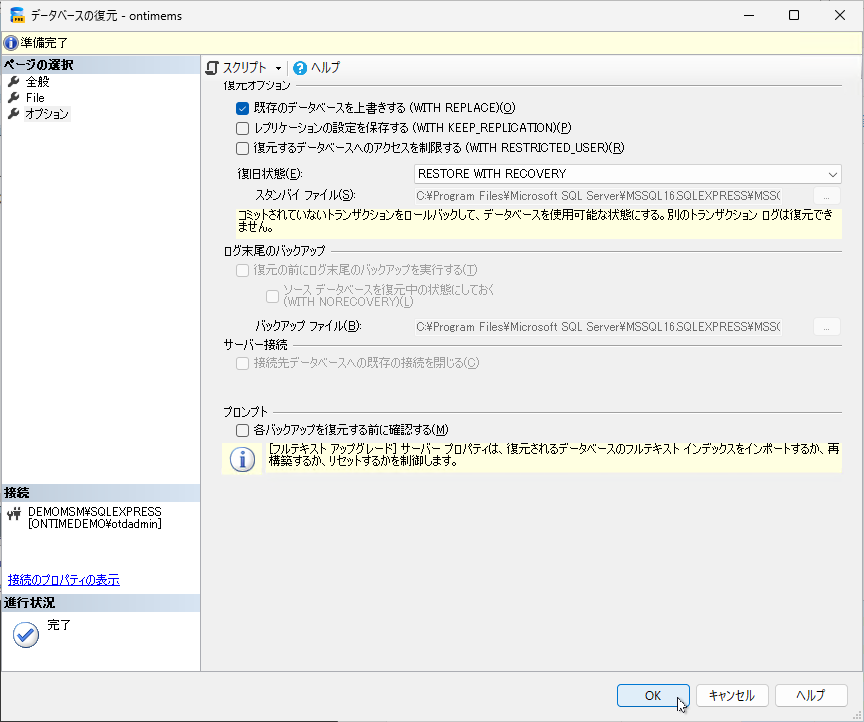Select the 全般 page wrench icon

(14, 82)
